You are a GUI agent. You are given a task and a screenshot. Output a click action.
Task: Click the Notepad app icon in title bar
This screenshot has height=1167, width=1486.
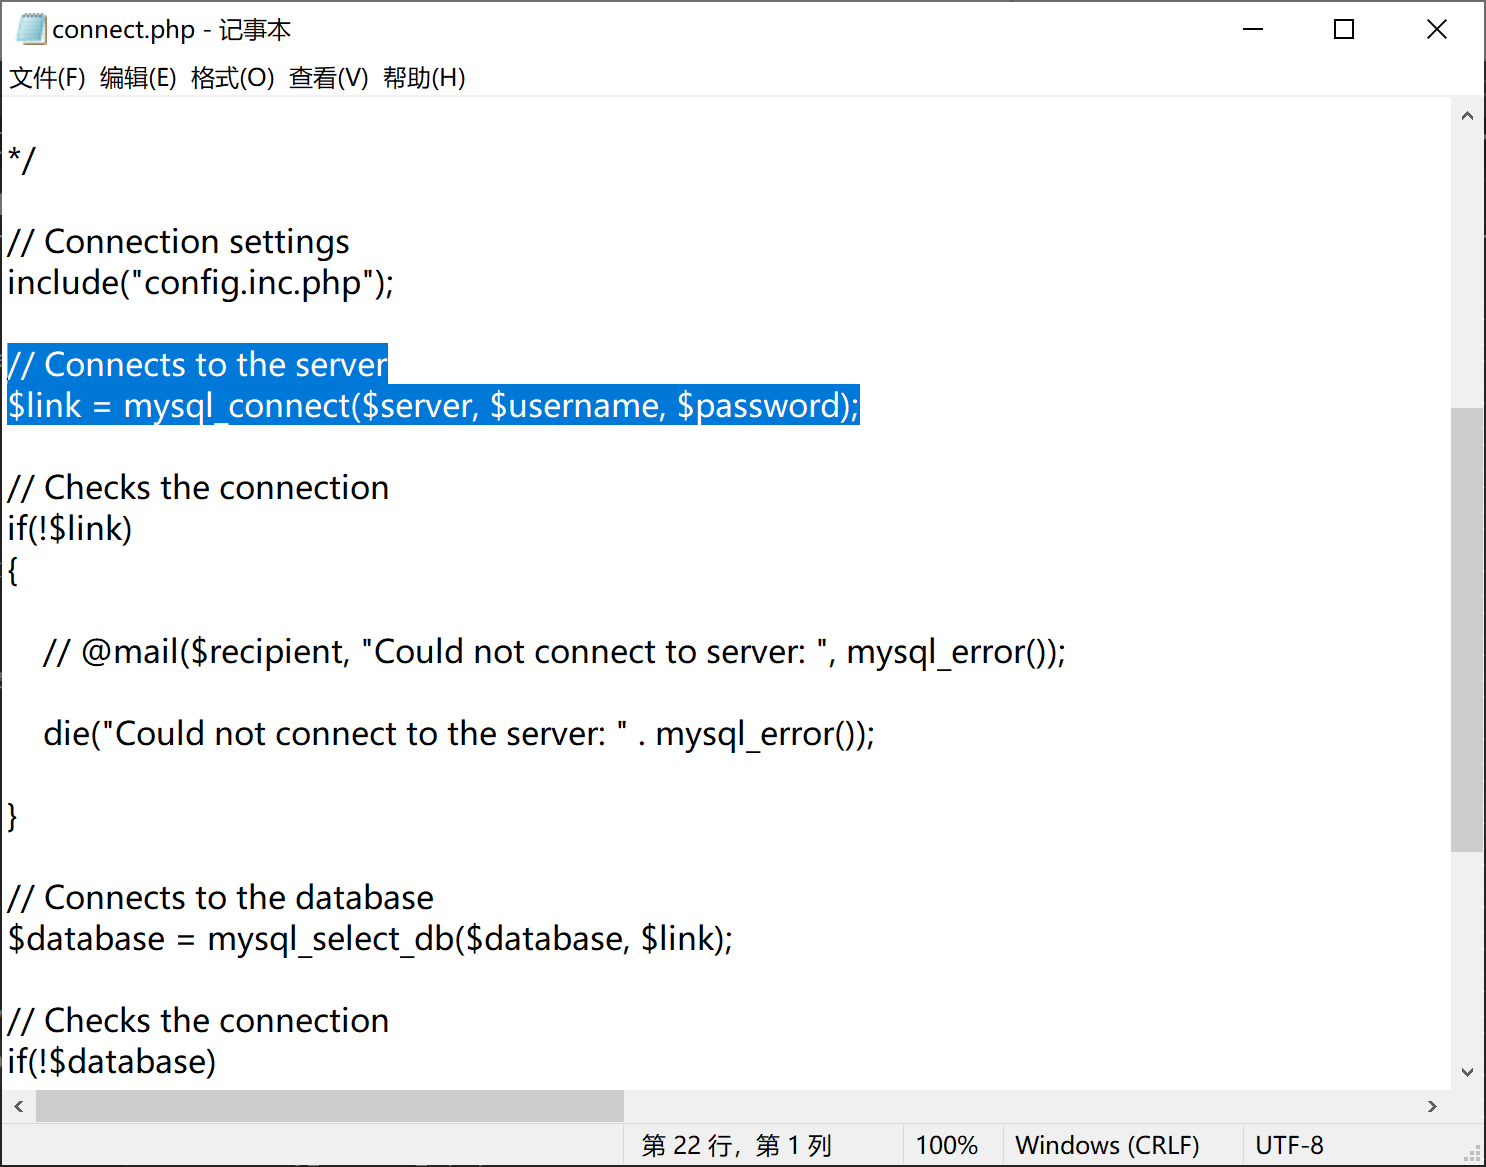[x=31, y=29]
